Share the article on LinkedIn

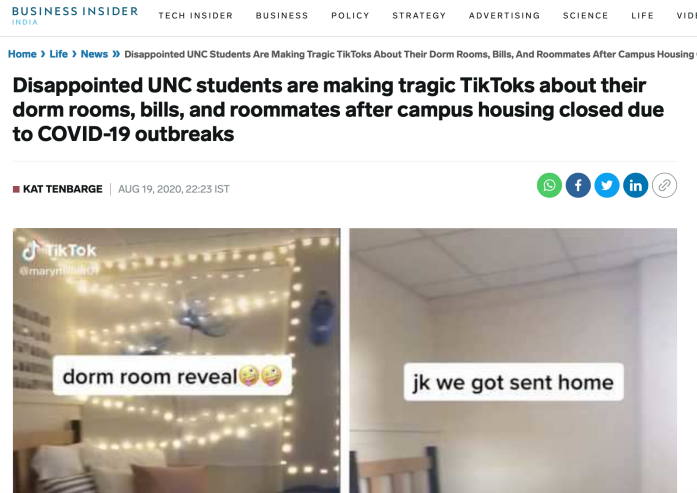(x=636, y=185)
